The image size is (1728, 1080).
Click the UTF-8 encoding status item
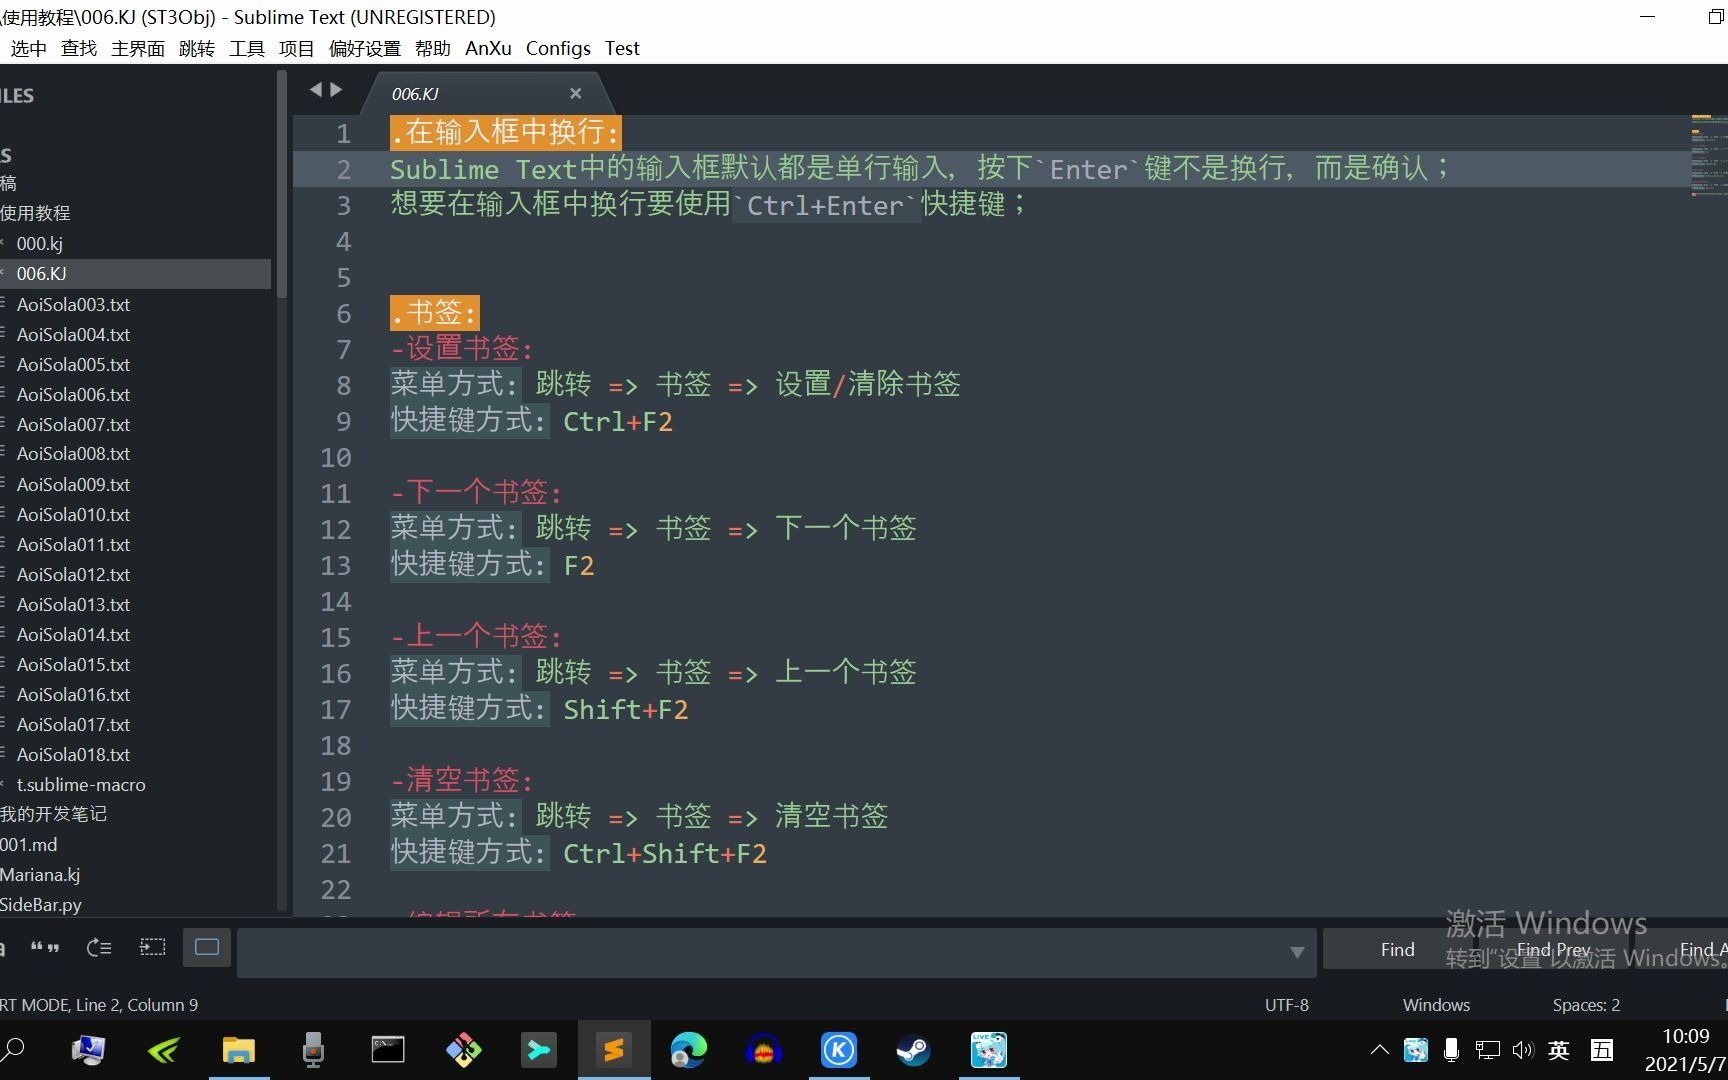coord(1286,1005)
